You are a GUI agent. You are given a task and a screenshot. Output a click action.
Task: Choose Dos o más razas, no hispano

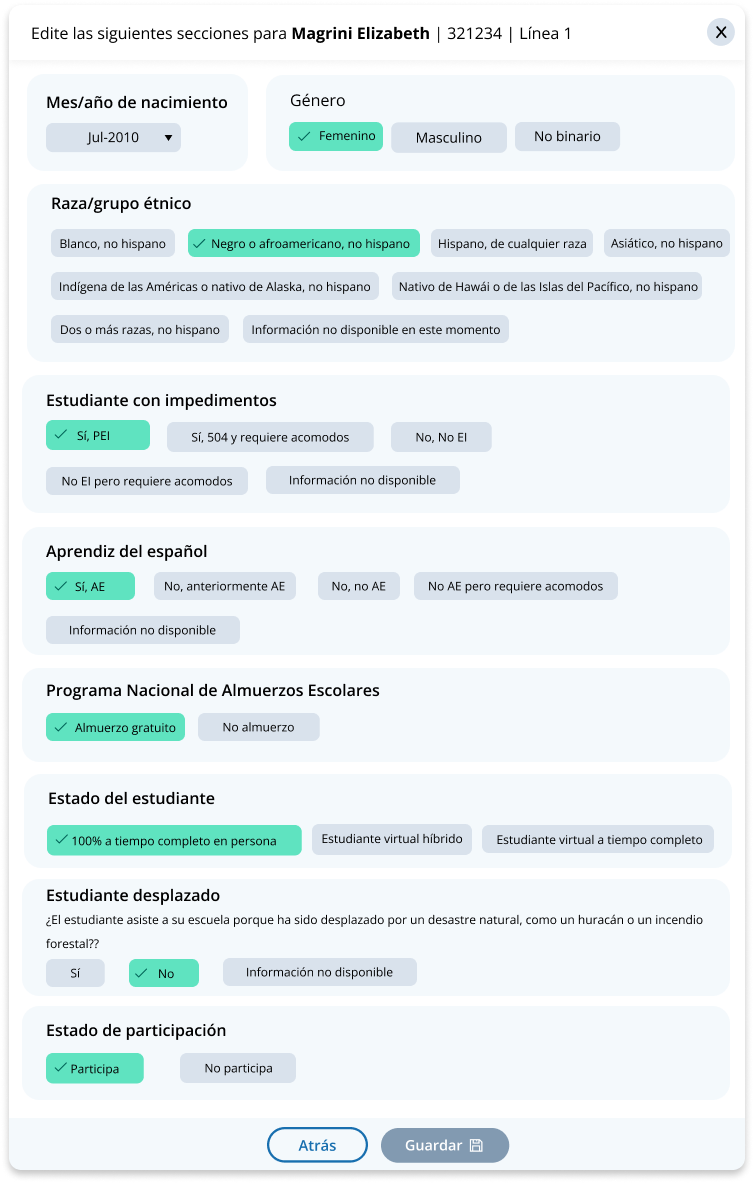point(139,329)
